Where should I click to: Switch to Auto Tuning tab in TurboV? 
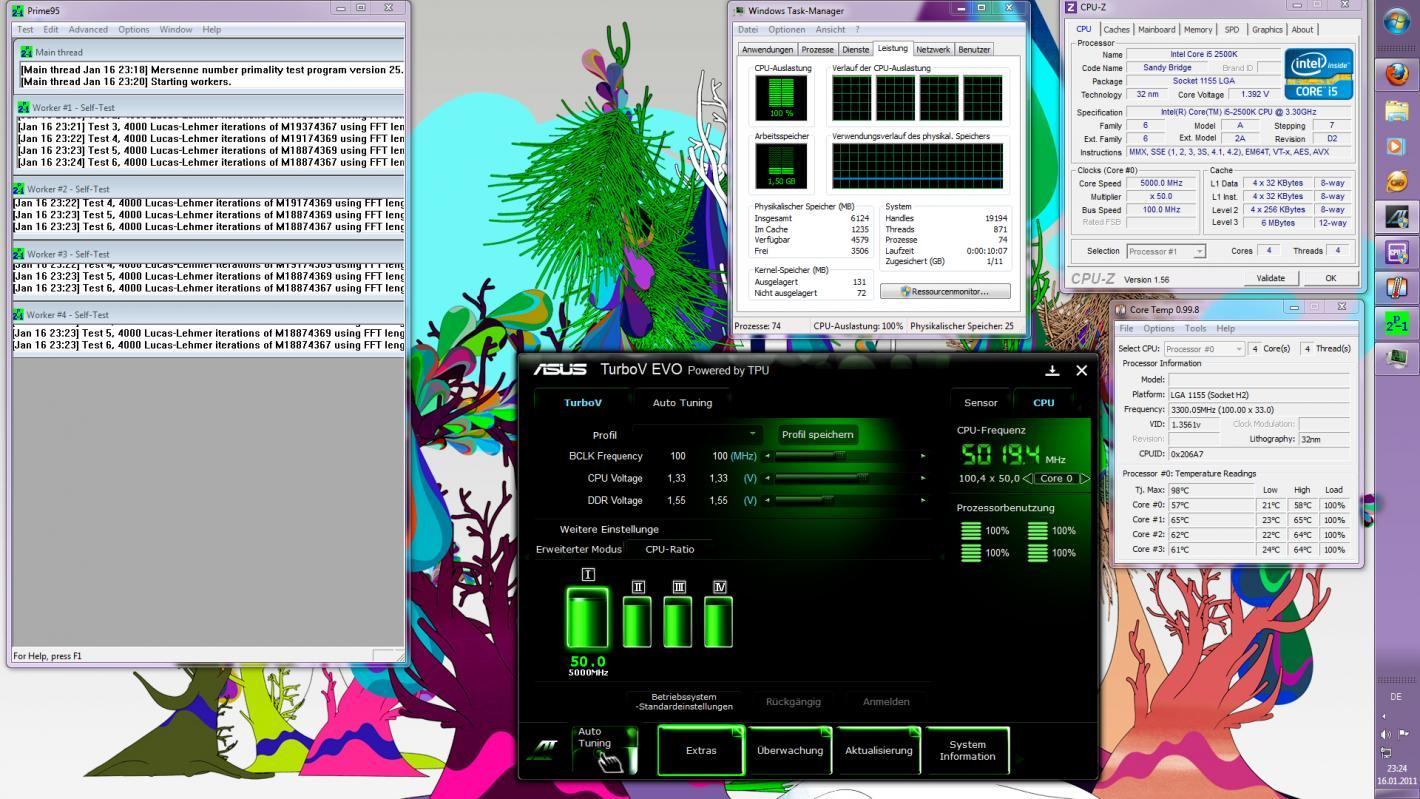coord(683,403)
